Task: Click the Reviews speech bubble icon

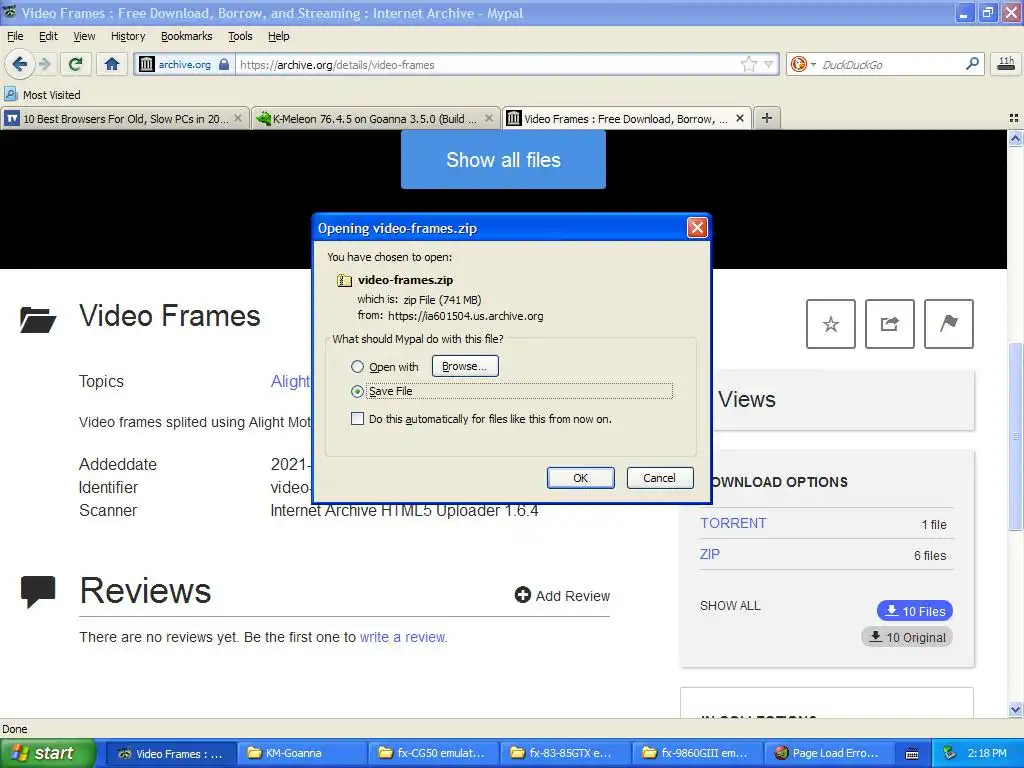Action: tap(38, 592)
